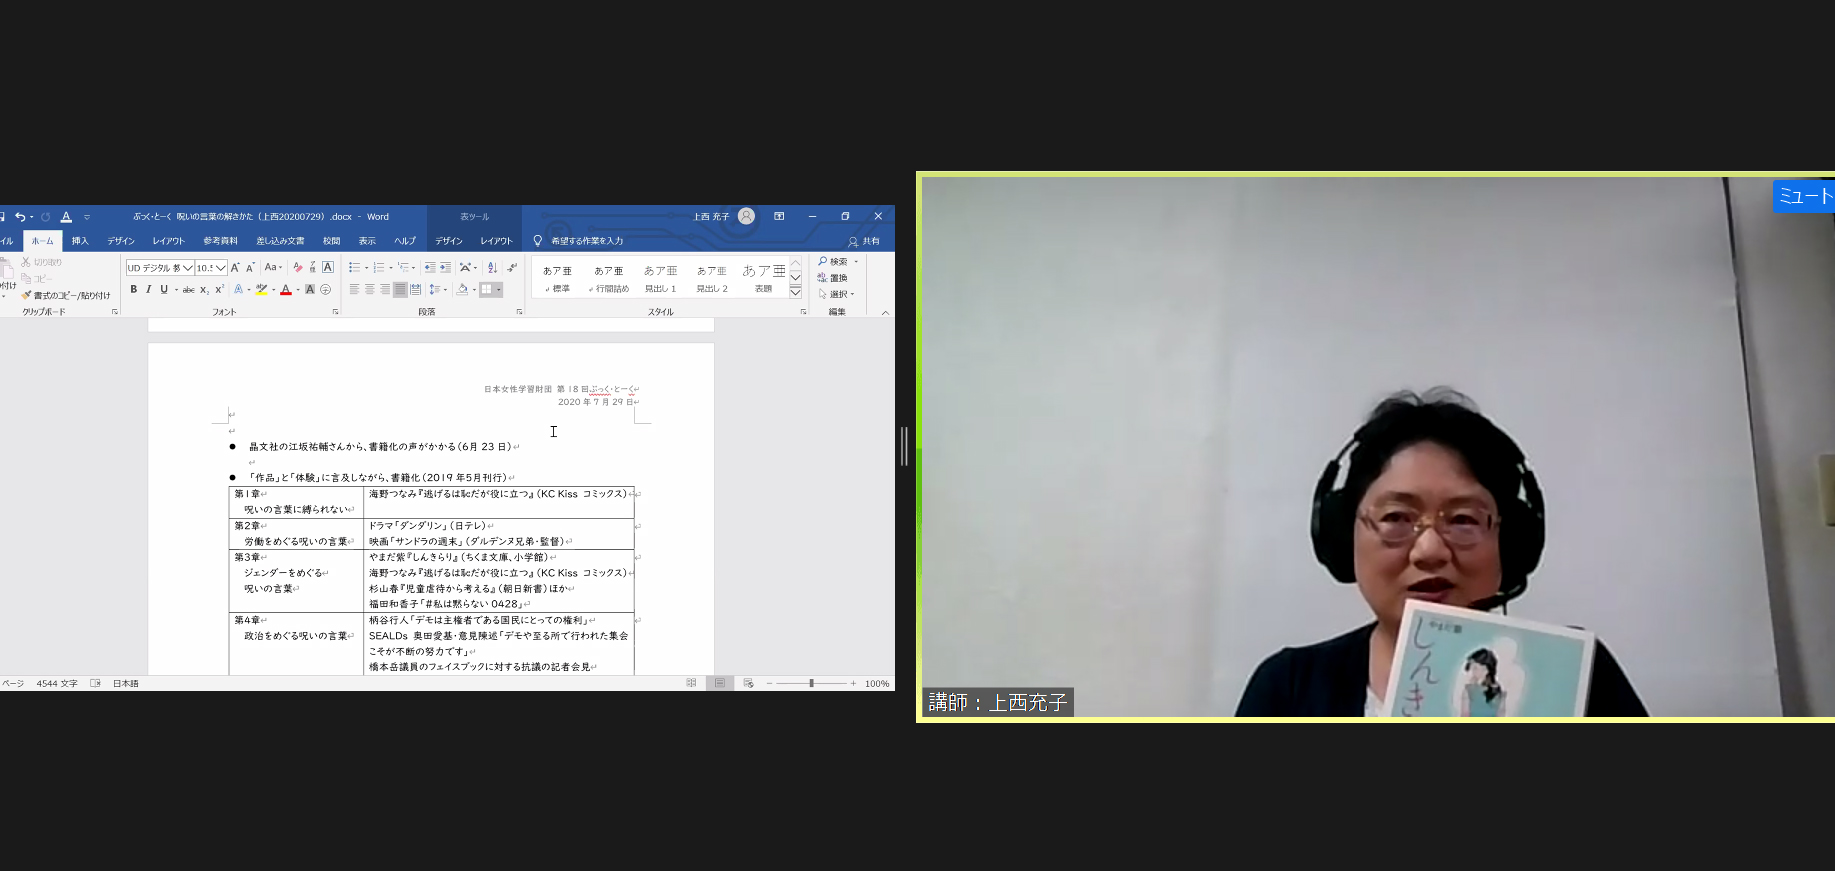Open the Change Case Aa menu
Viewport: 1835px width, 871px height.
click(273, 267)
